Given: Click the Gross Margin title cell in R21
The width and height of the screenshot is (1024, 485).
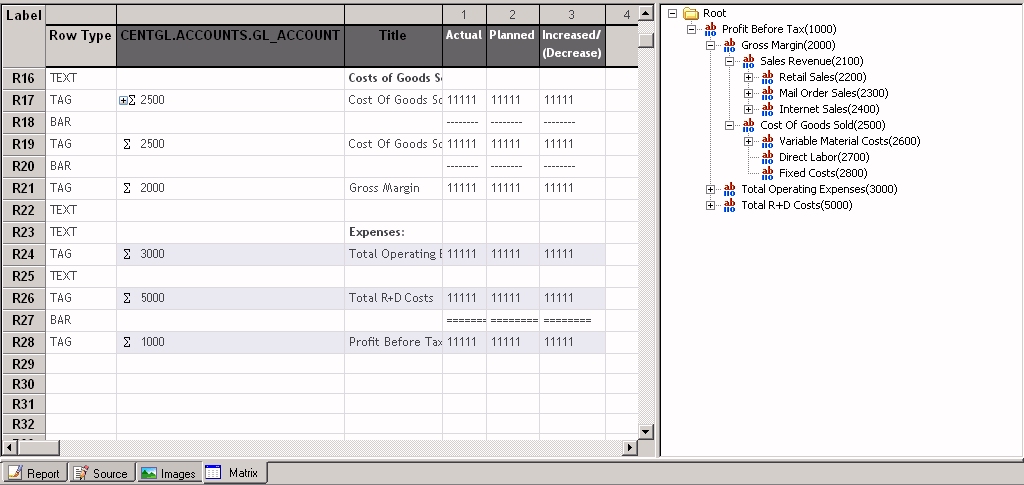Looking at the screenshot, I should point(393,188).
